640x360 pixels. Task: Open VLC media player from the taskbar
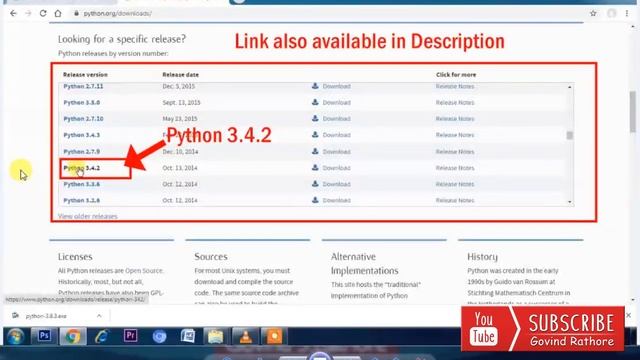point(245,336)
